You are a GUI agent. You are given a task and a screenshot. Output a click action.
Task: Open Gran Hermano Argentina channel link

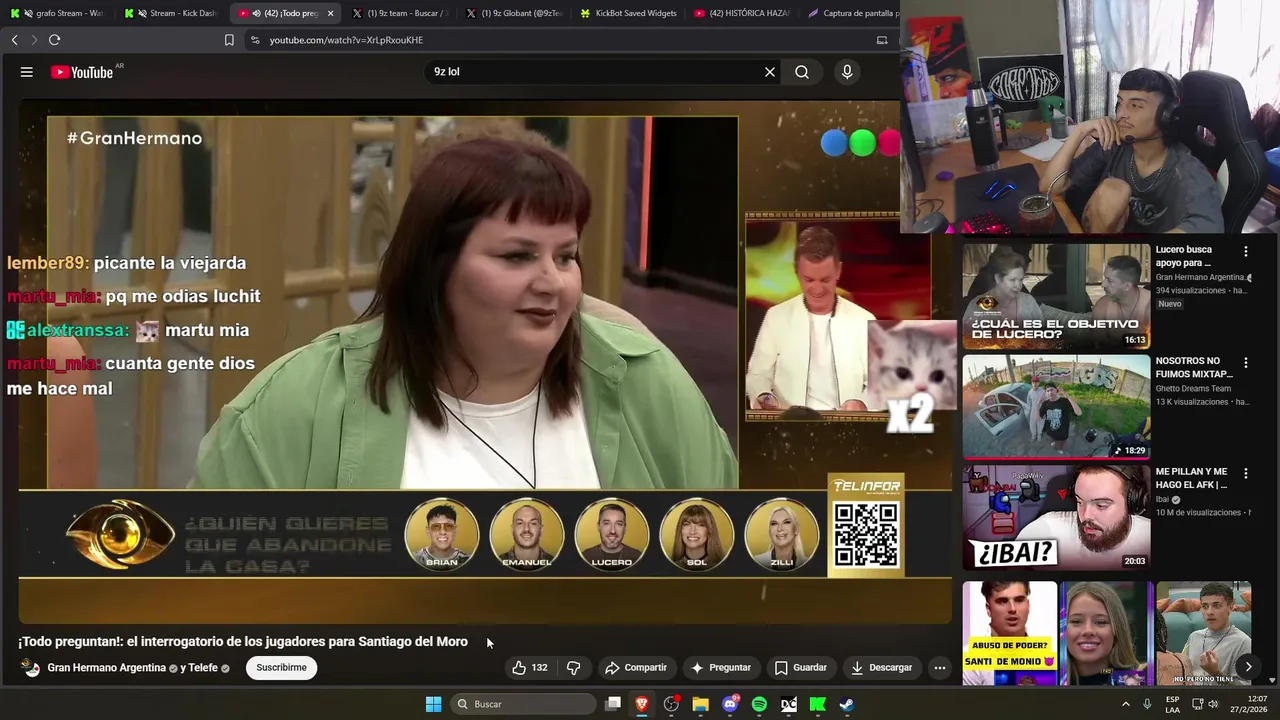[x=106, y=668]
